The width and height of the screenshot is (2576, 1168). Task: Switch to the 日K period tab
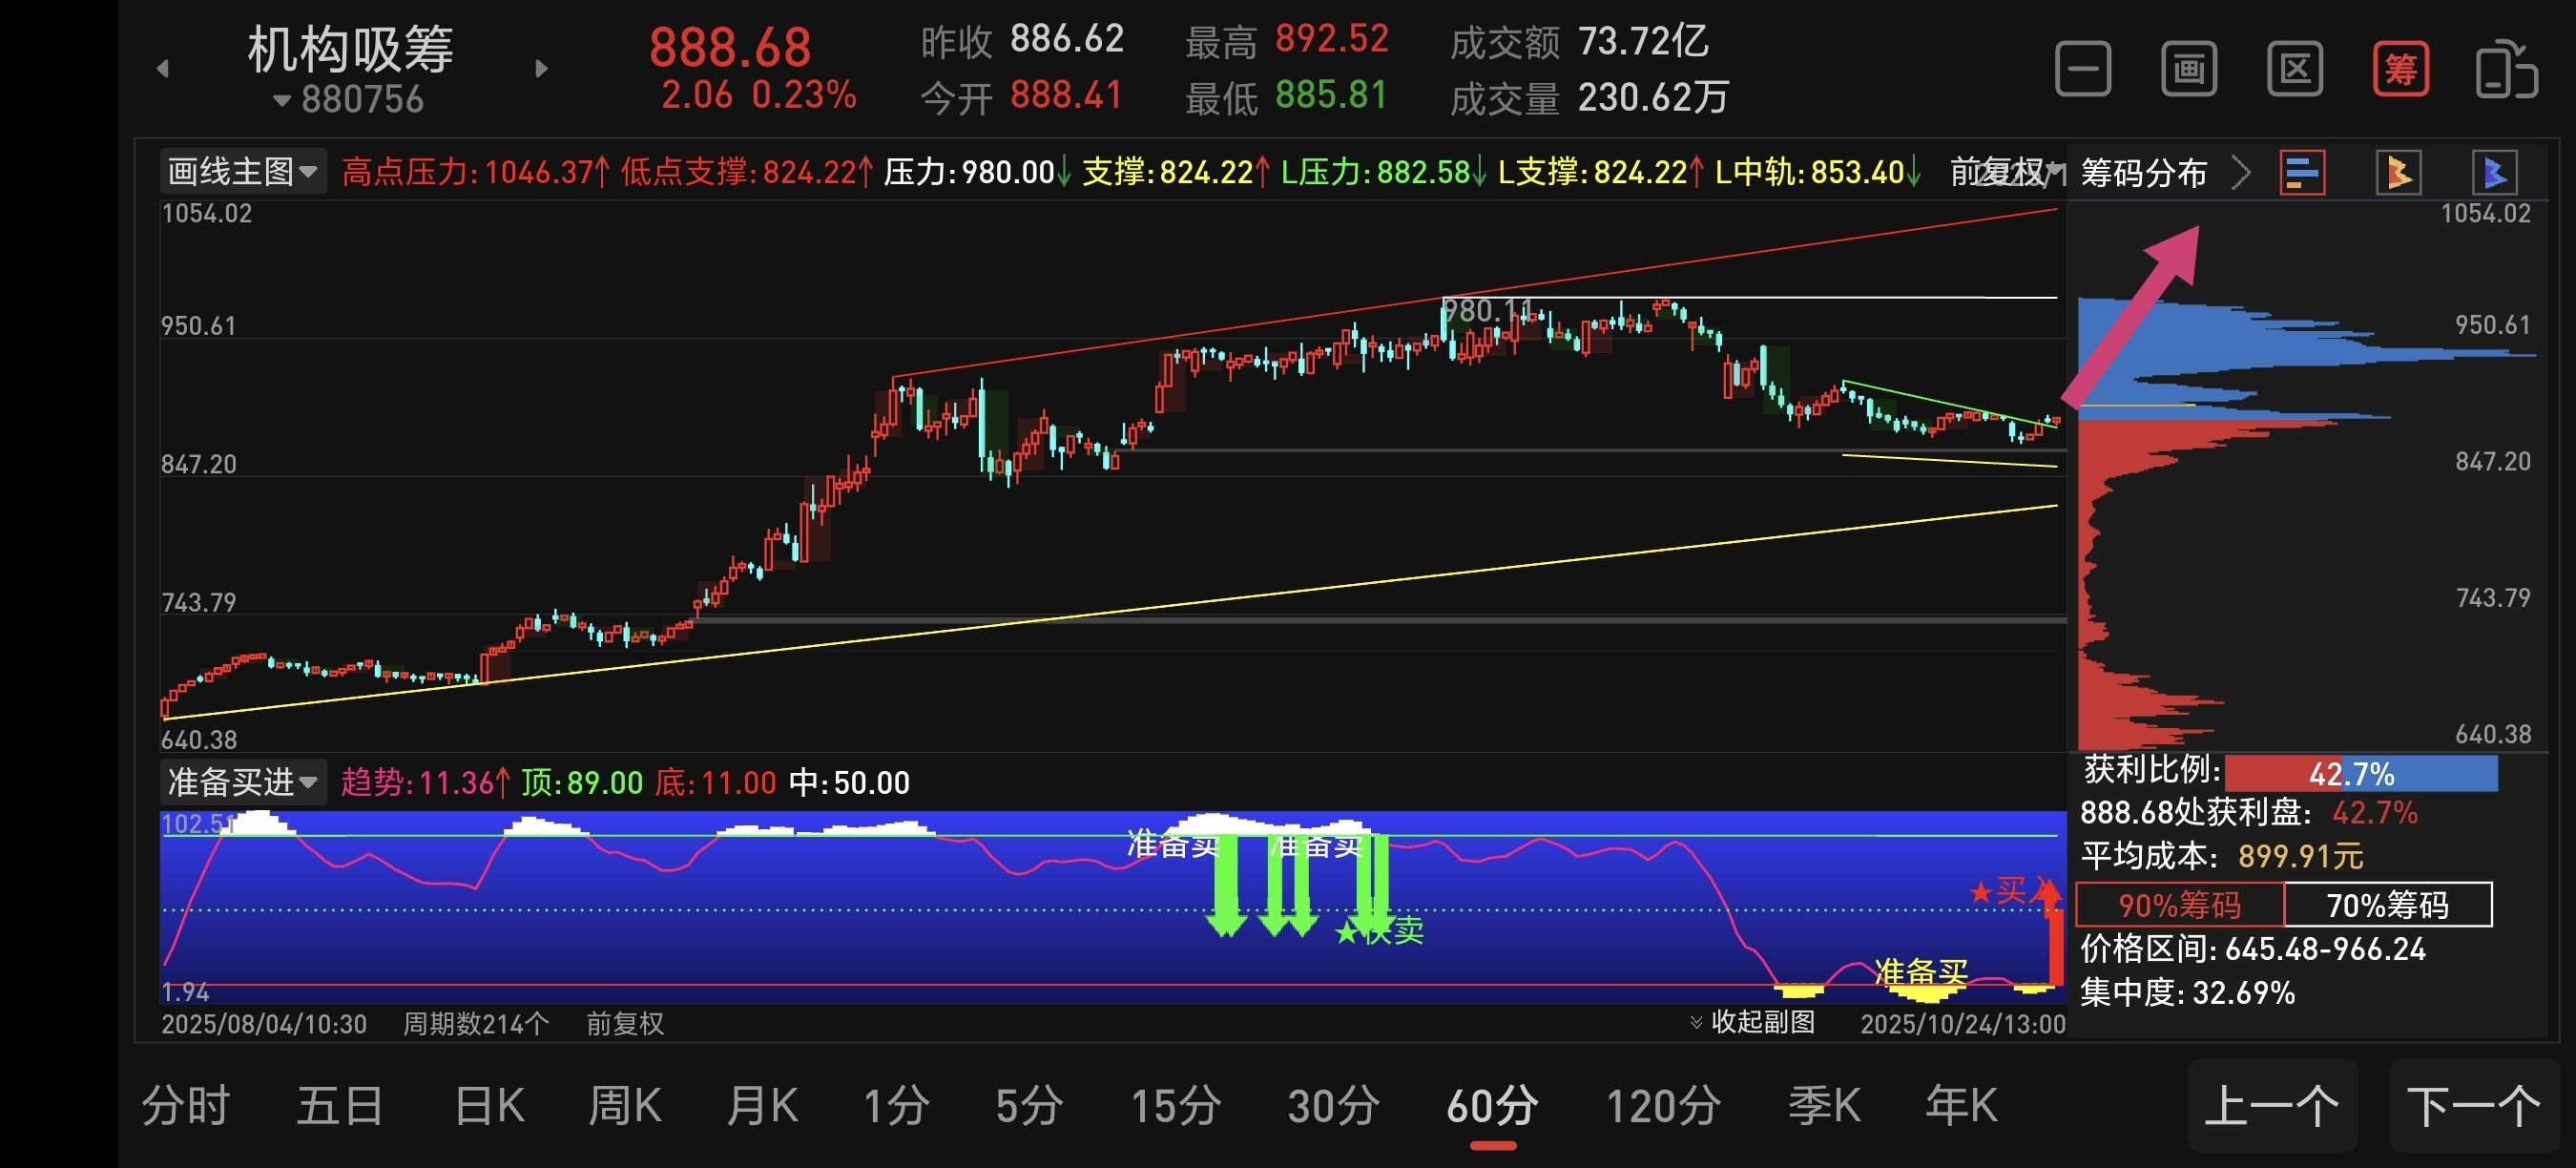[489, 1106]
